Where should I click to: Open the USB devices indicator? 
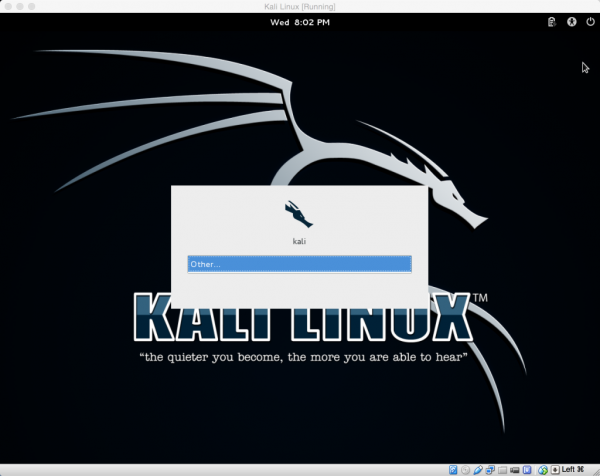[x=478, y=470]
